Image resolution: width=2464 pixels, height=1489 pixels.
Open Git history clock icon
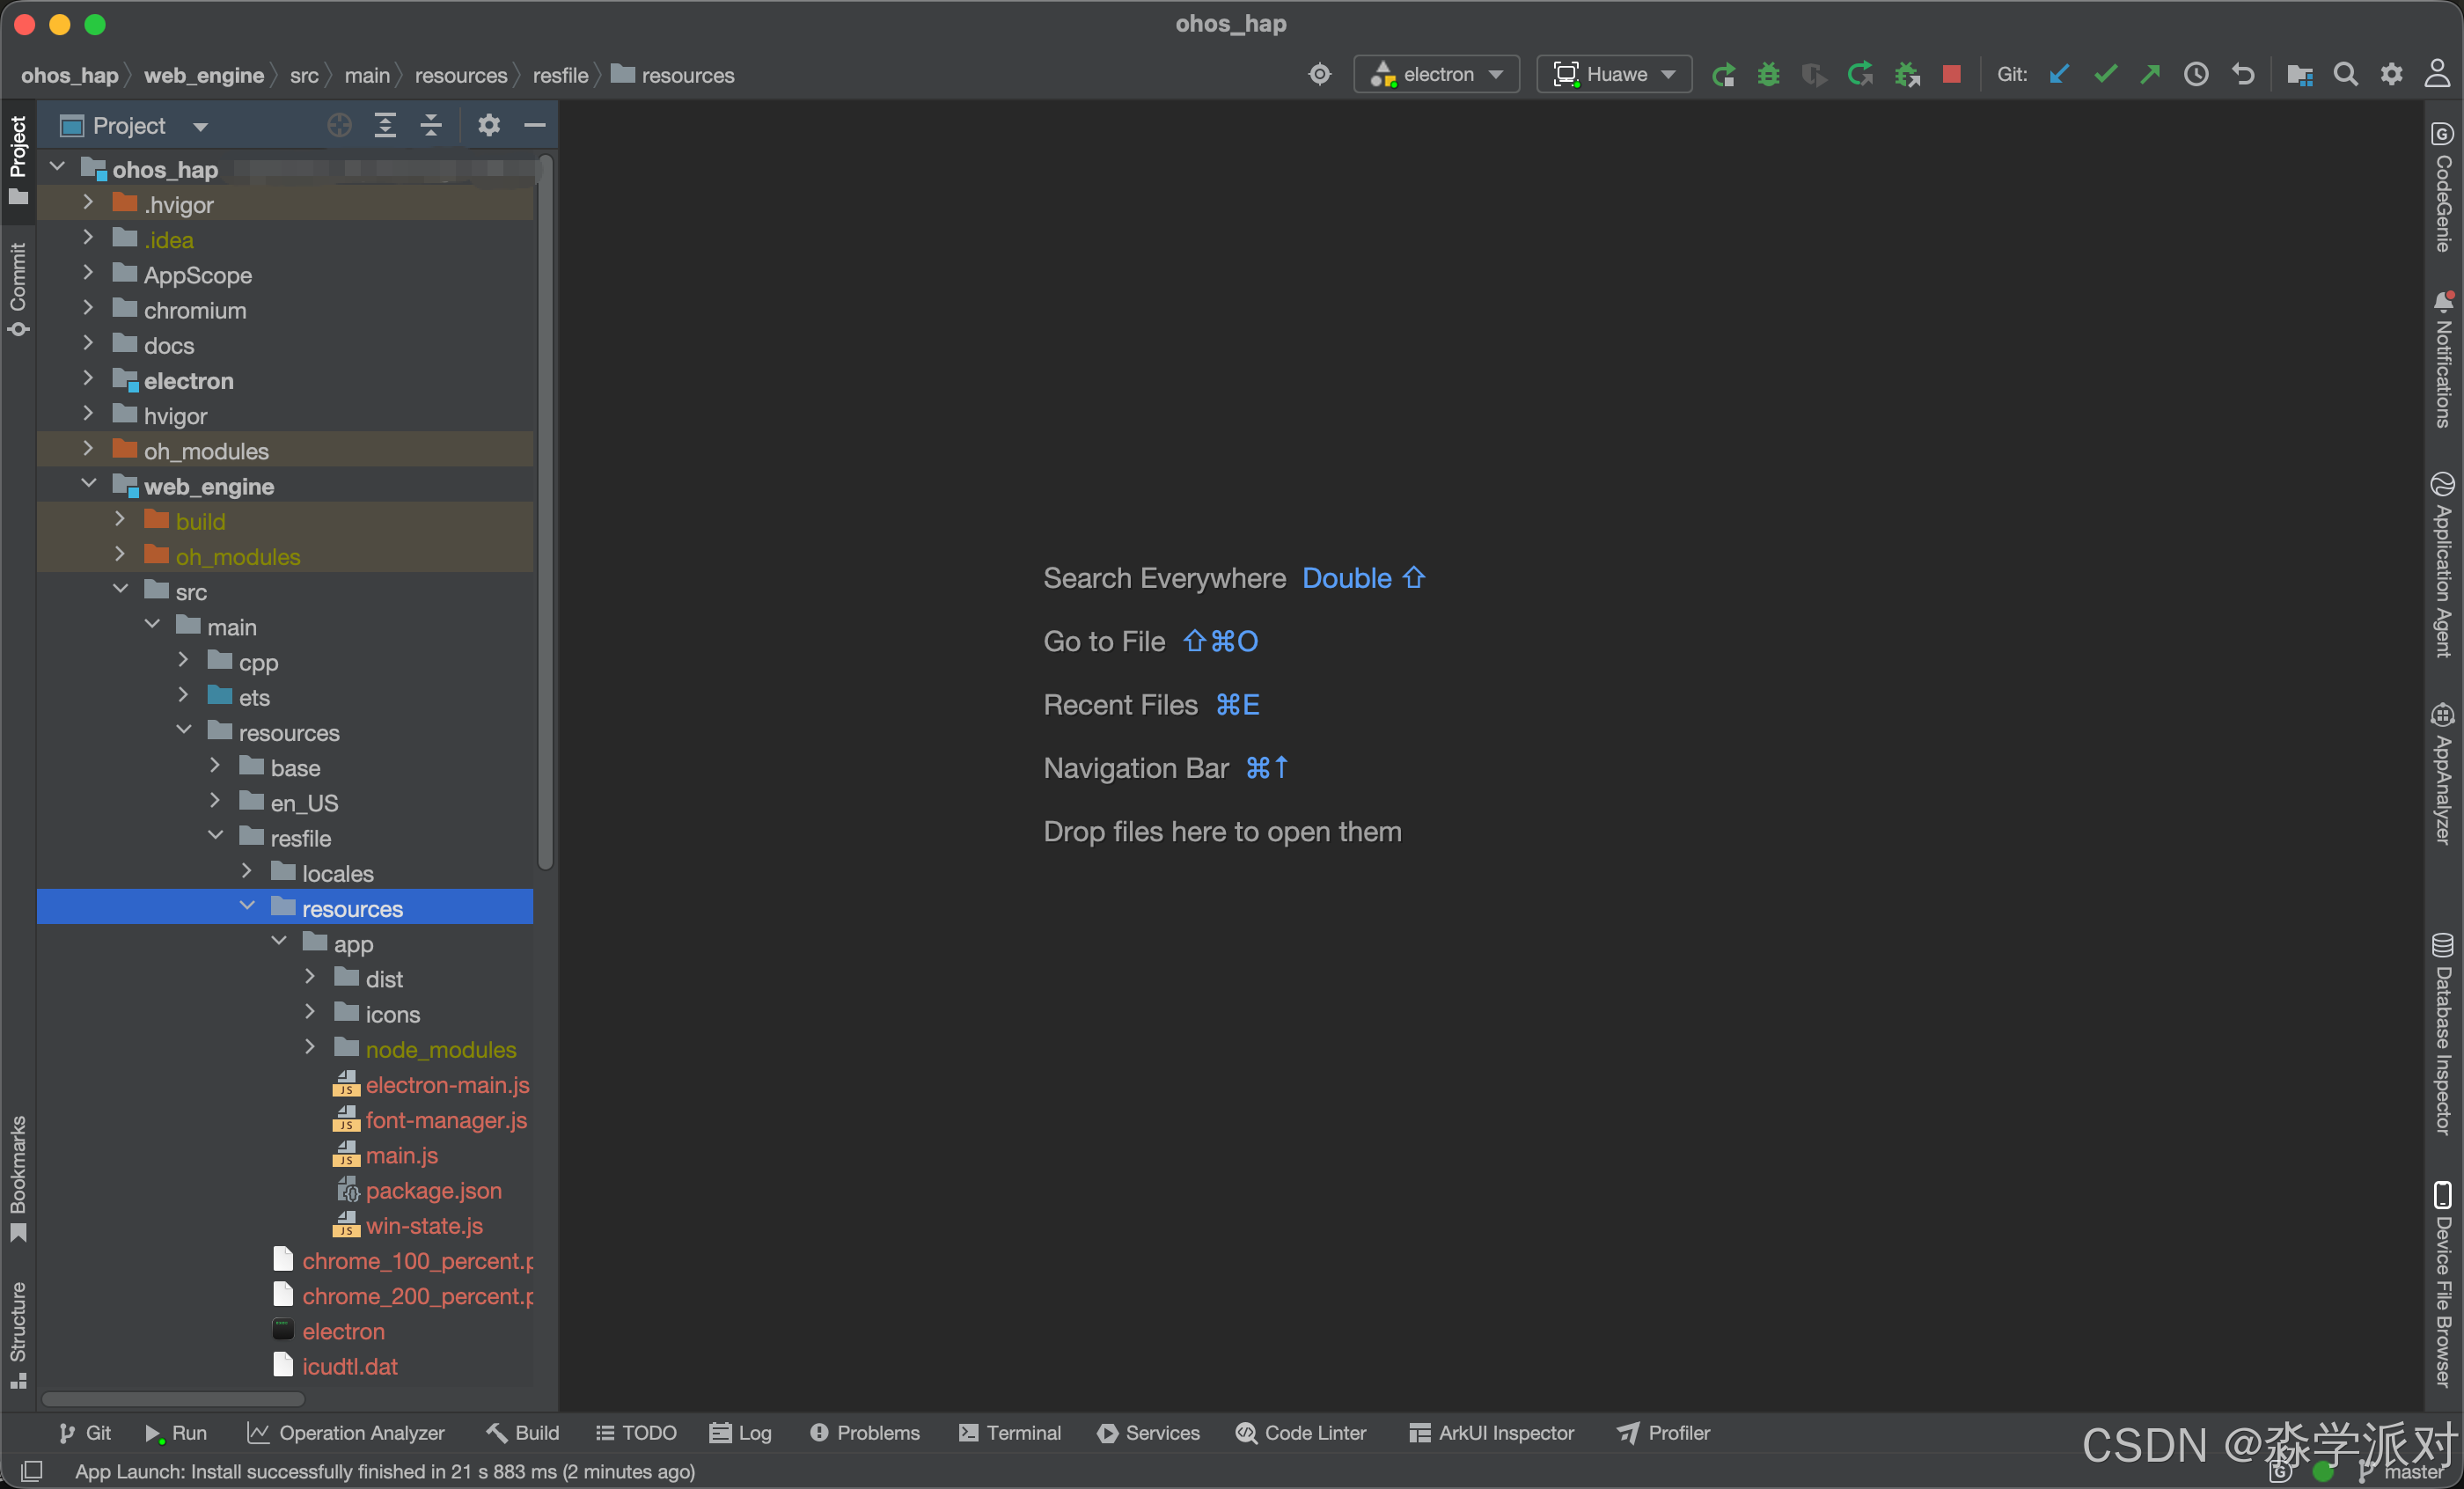(2196, 75)
